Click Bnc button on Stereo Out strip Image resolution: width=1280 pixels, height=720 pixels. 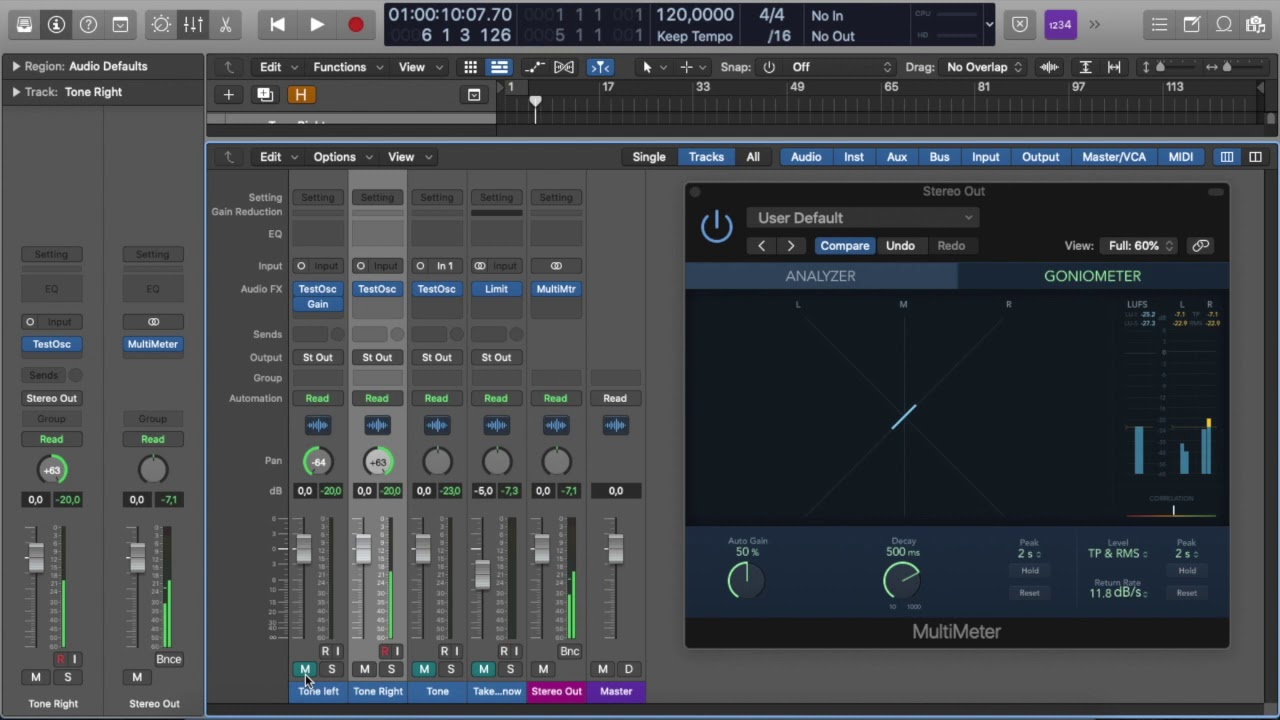click(570, 651)
